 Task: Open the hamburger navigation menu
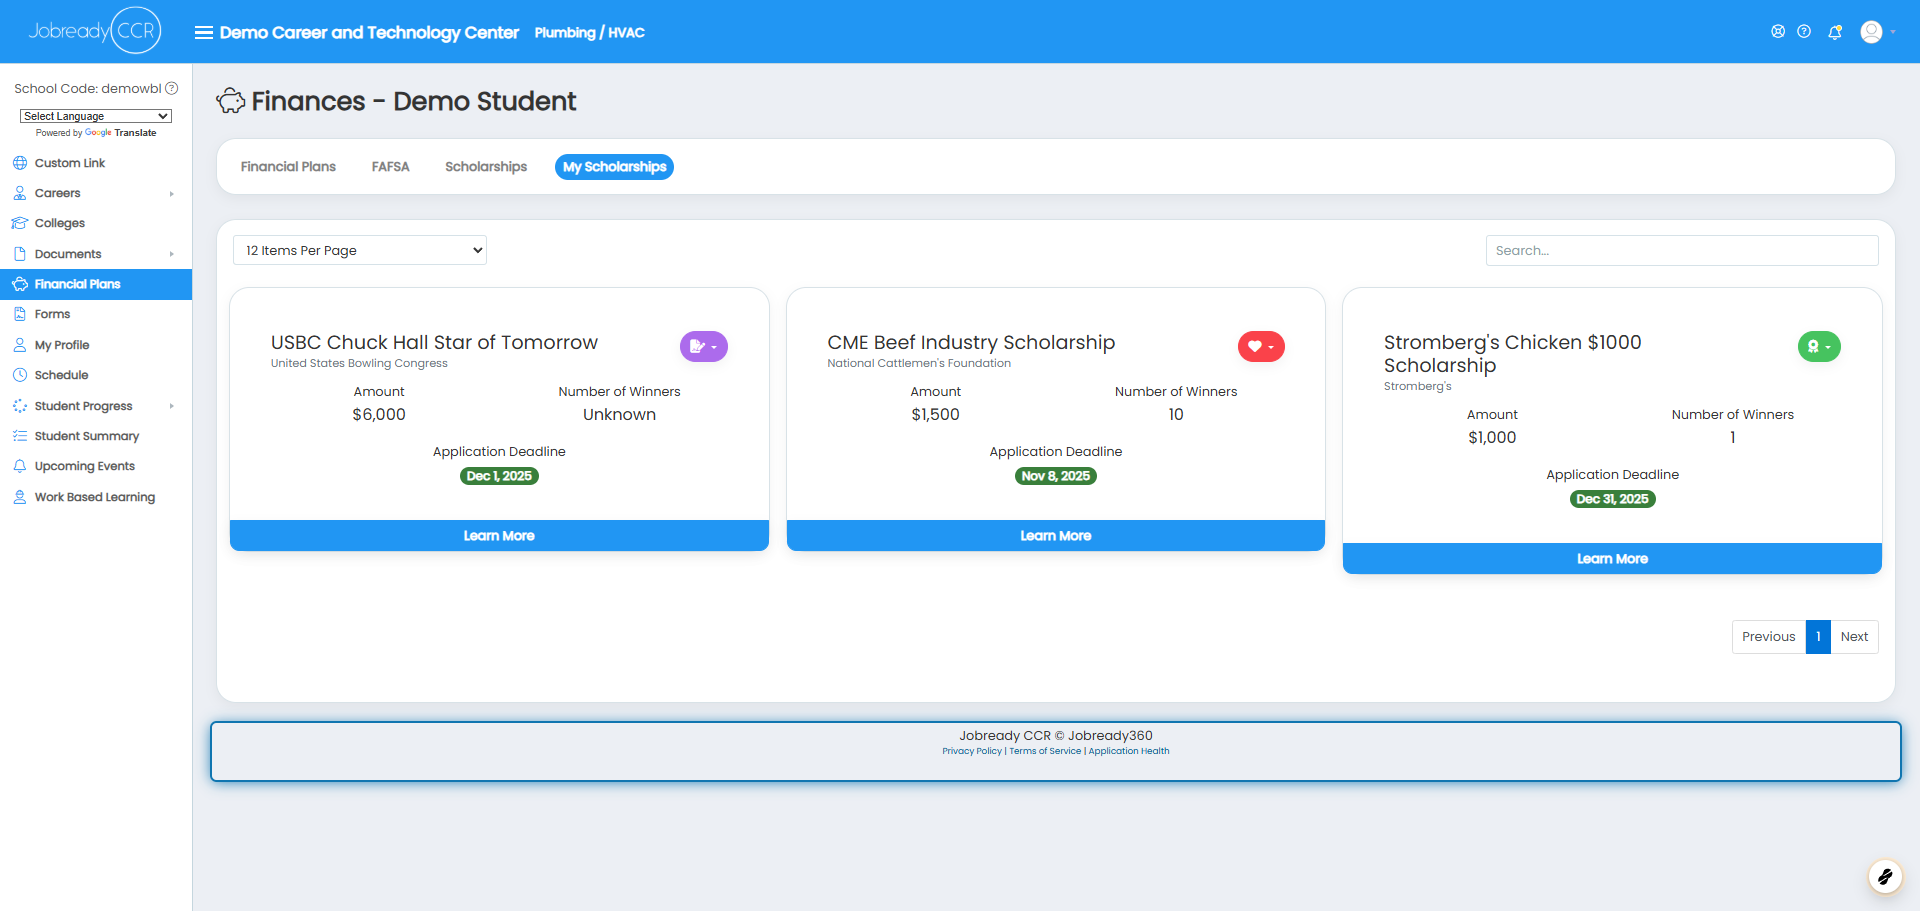[x=204, y=32]
